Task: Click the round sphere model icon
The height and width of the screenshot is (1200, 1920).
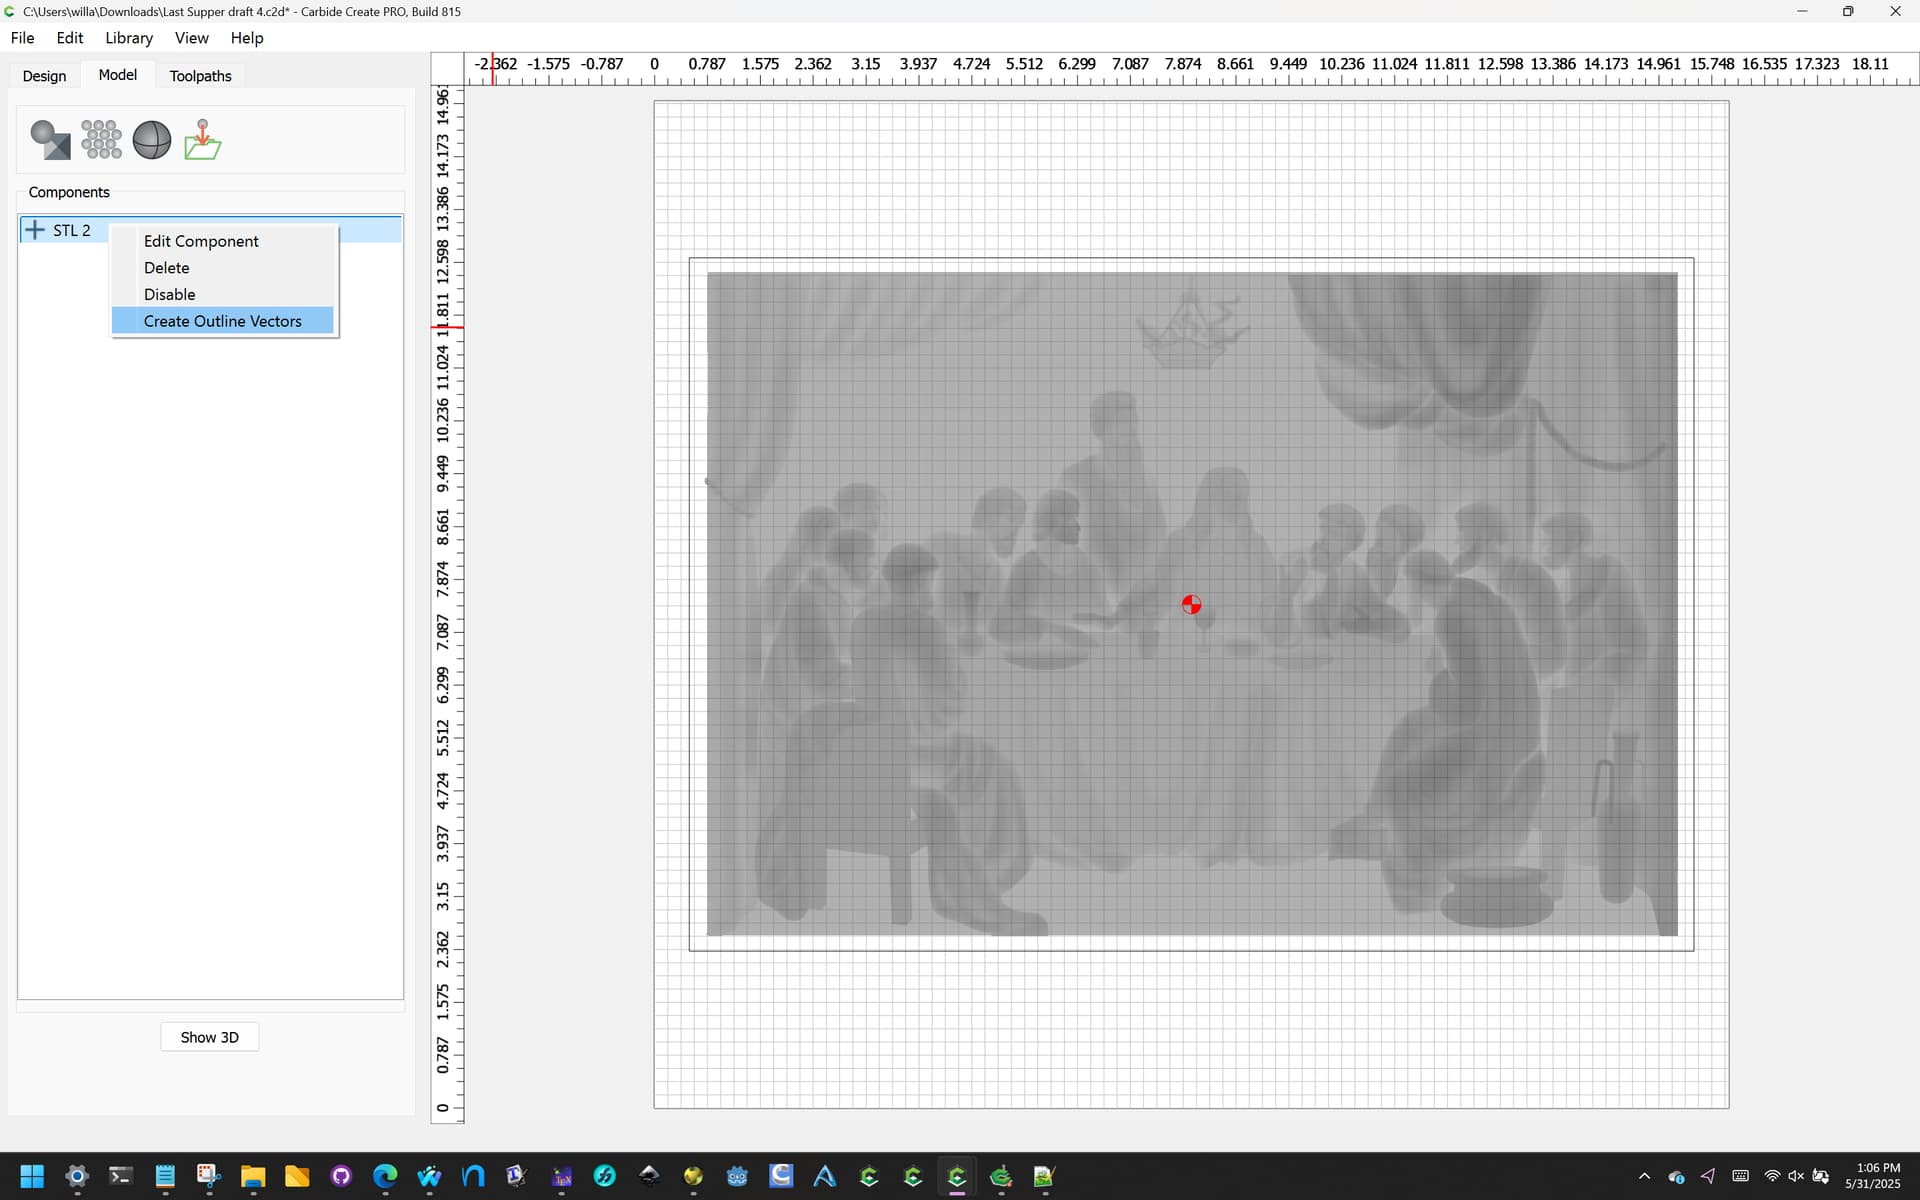Action: [152, 140]
